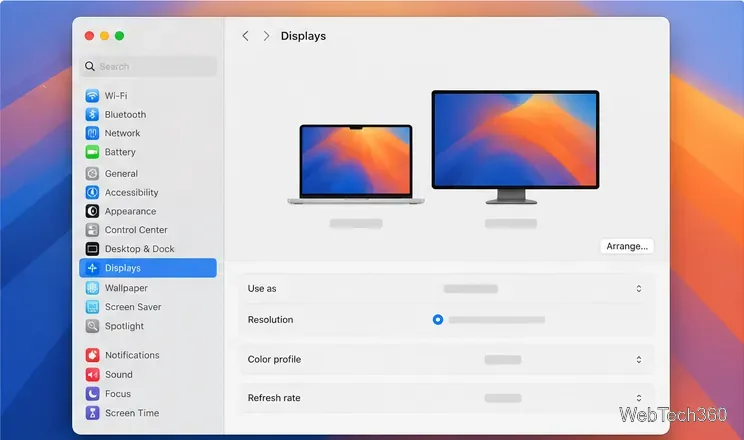Click the Wallpaper icon
Screen dimensions: 744x440
click(x=92, y=288)
